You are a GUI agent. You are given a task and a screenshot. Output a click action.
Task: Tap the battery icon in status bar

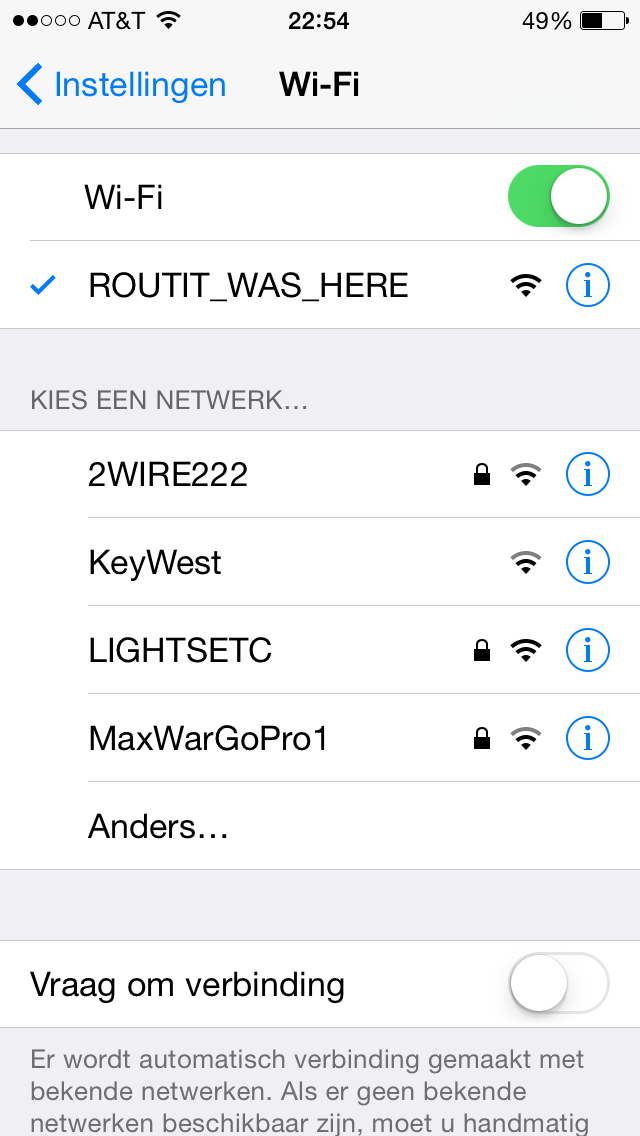[604, 21]
